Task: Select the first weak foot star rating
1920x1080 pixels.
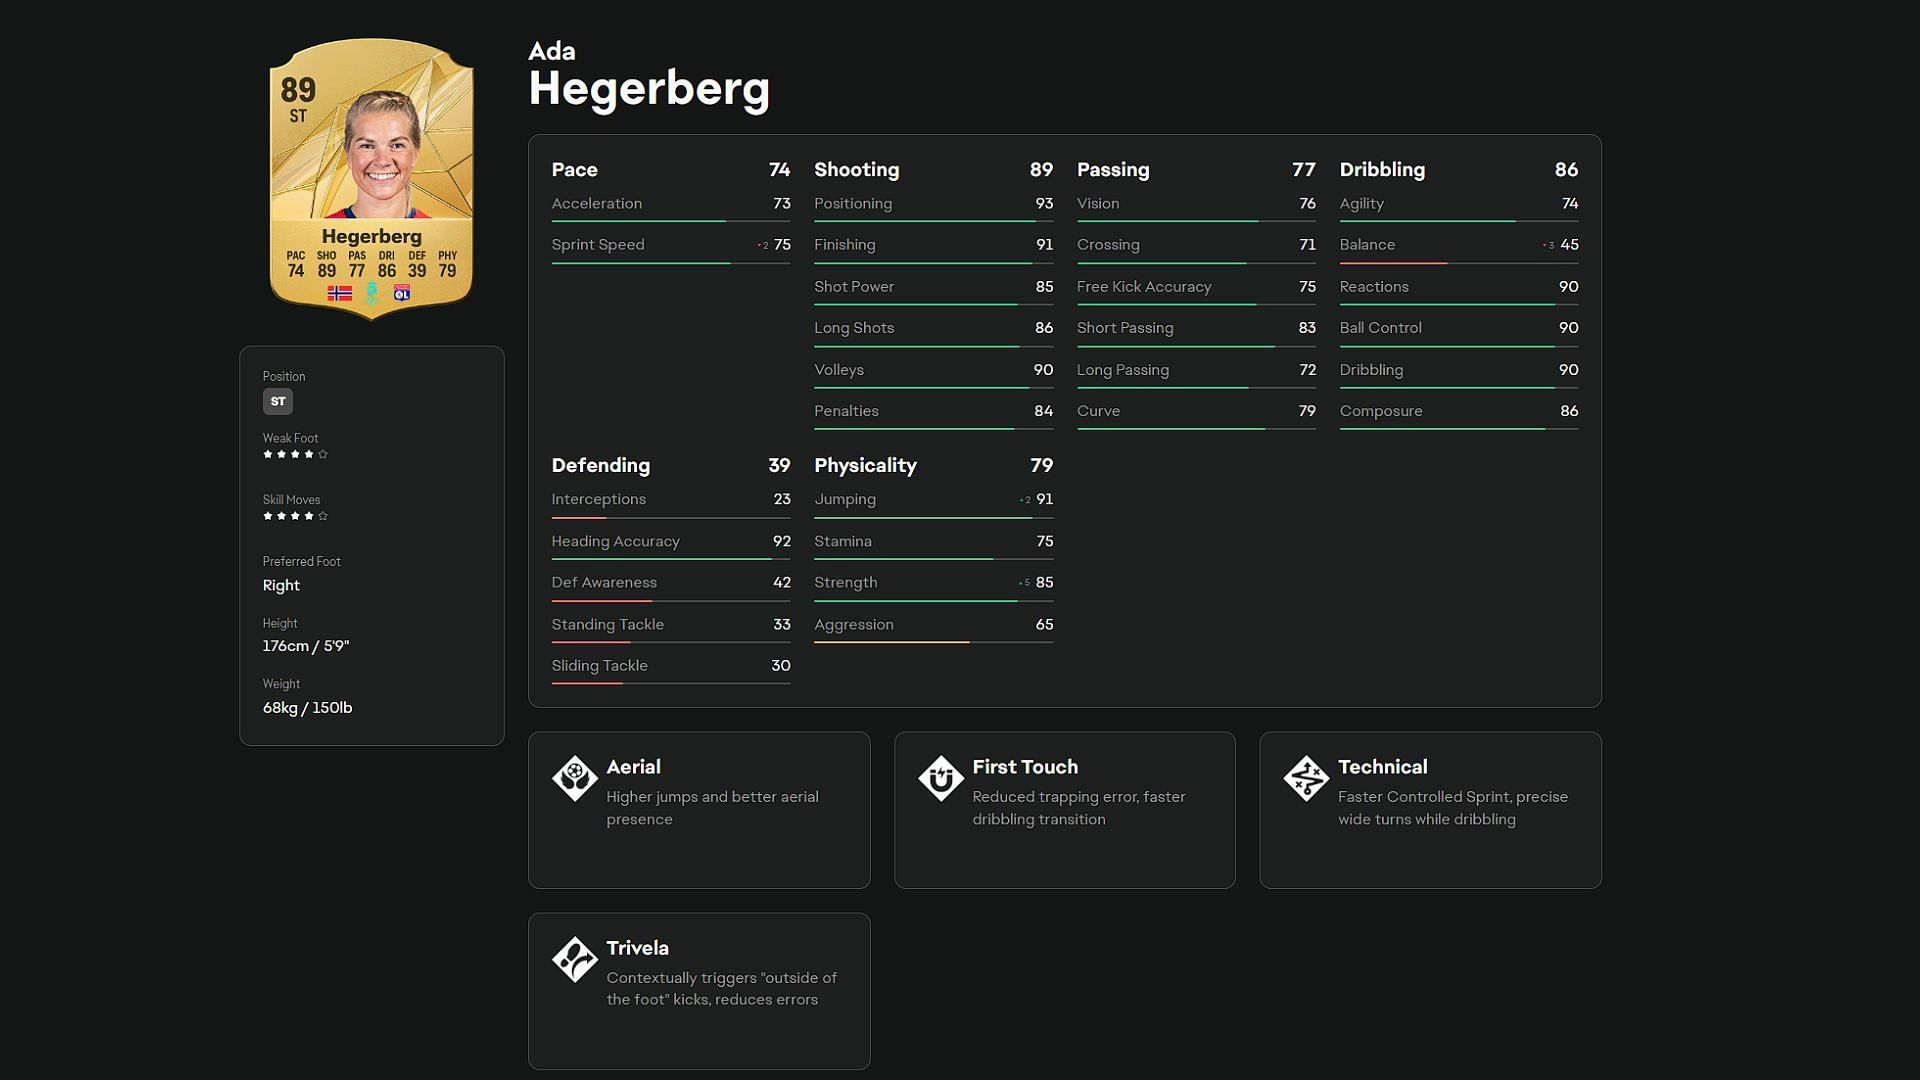Action: 268,454
